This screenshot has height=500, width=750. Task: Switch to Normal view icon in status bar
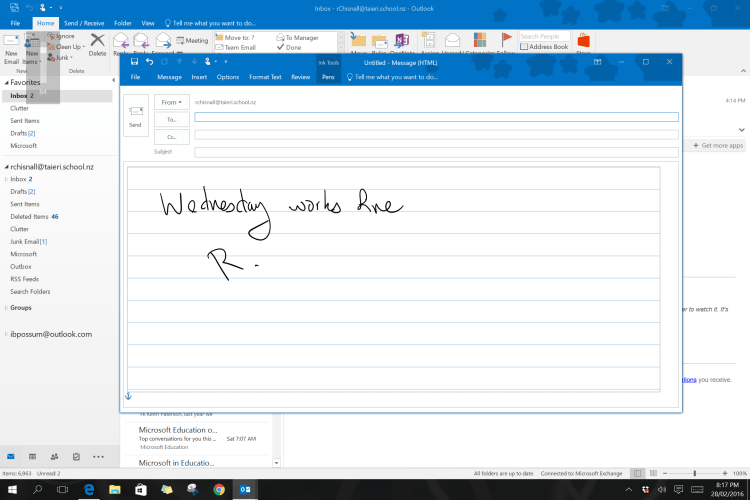pos(638,473)
